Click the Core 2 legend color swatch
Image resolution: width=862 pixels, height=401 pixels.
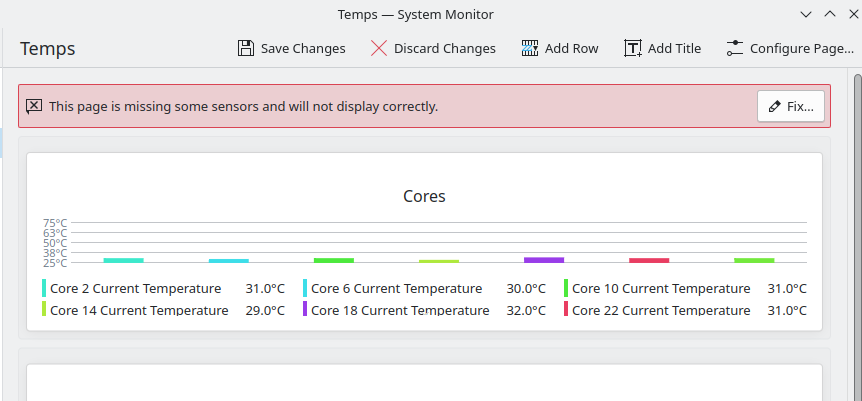point(44,288)
